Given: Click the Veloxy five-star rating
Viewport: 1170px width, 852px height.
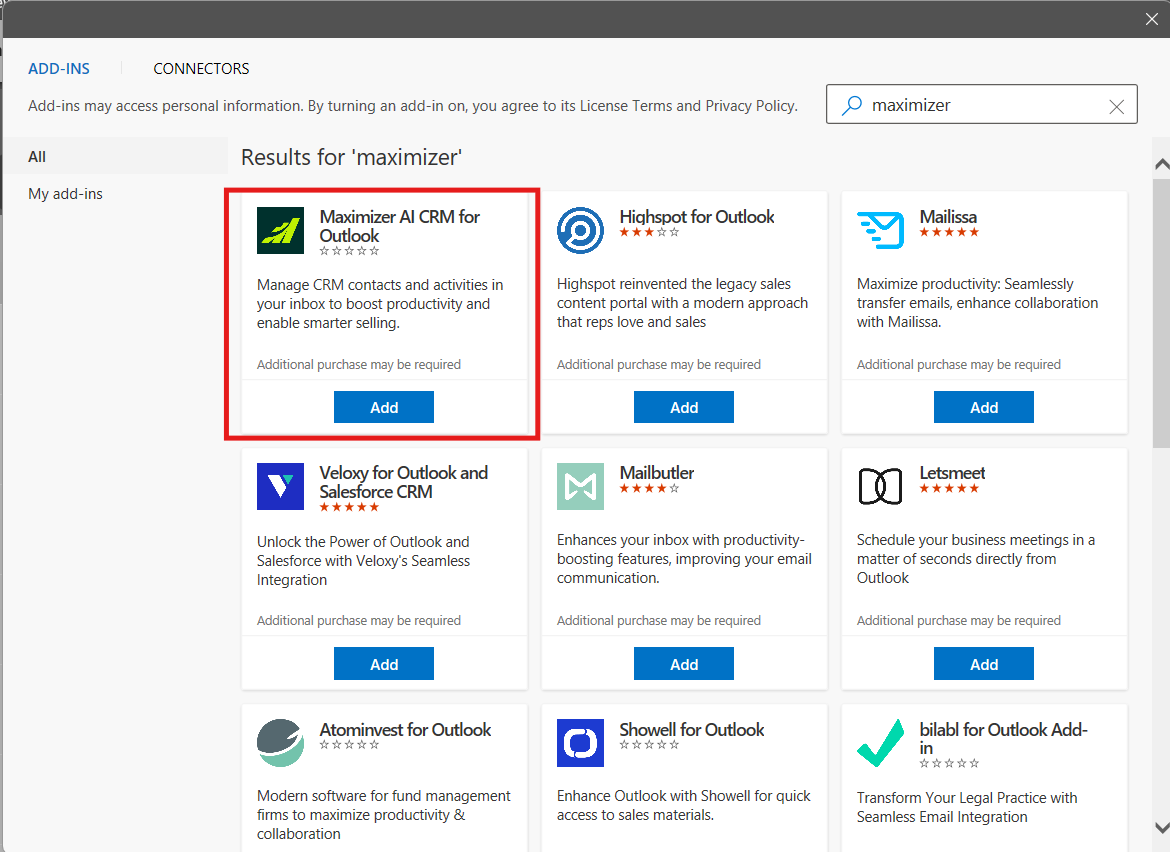Looking at the screenshot, I should coord(349,507).
